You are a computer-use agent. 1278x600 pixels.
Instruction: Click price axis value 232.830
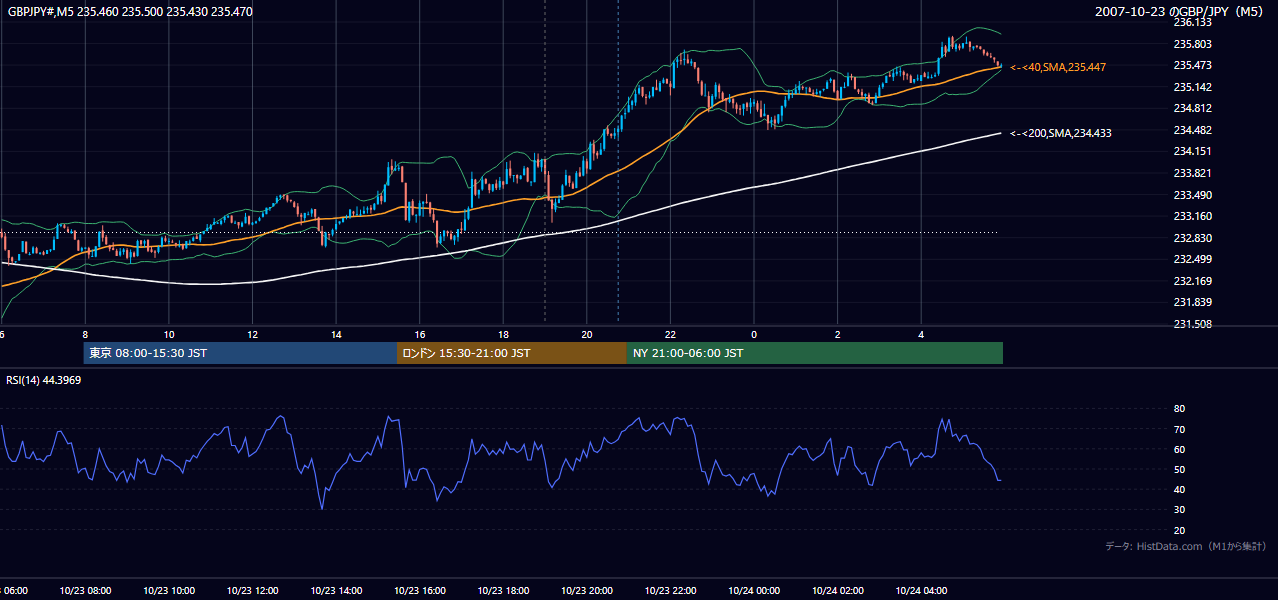(1192, 238)
